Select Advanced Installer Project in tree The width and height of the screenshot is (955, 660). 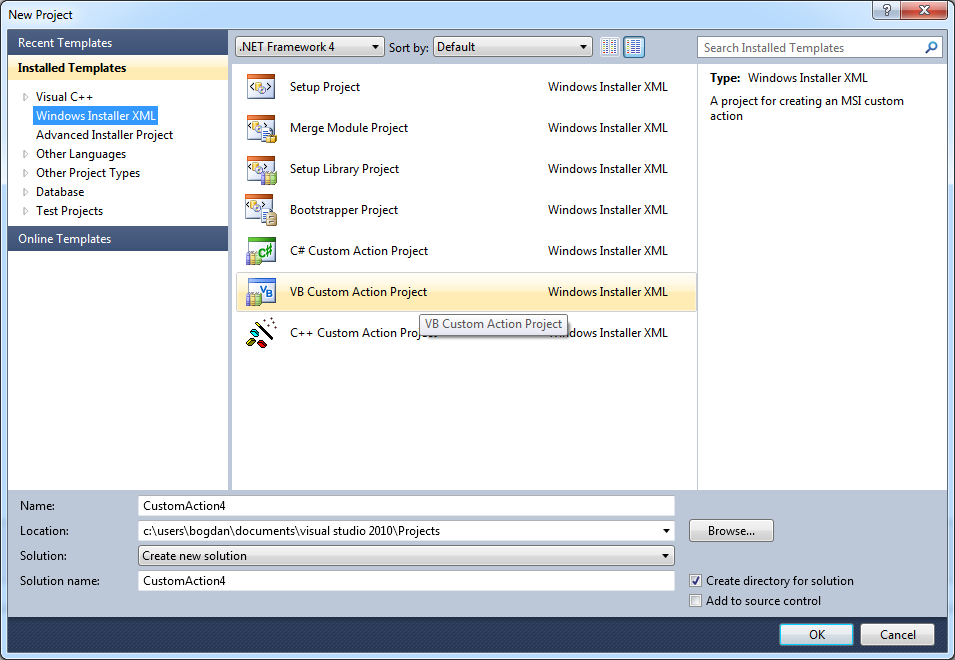pyautogui.click(x=104, y=135)
